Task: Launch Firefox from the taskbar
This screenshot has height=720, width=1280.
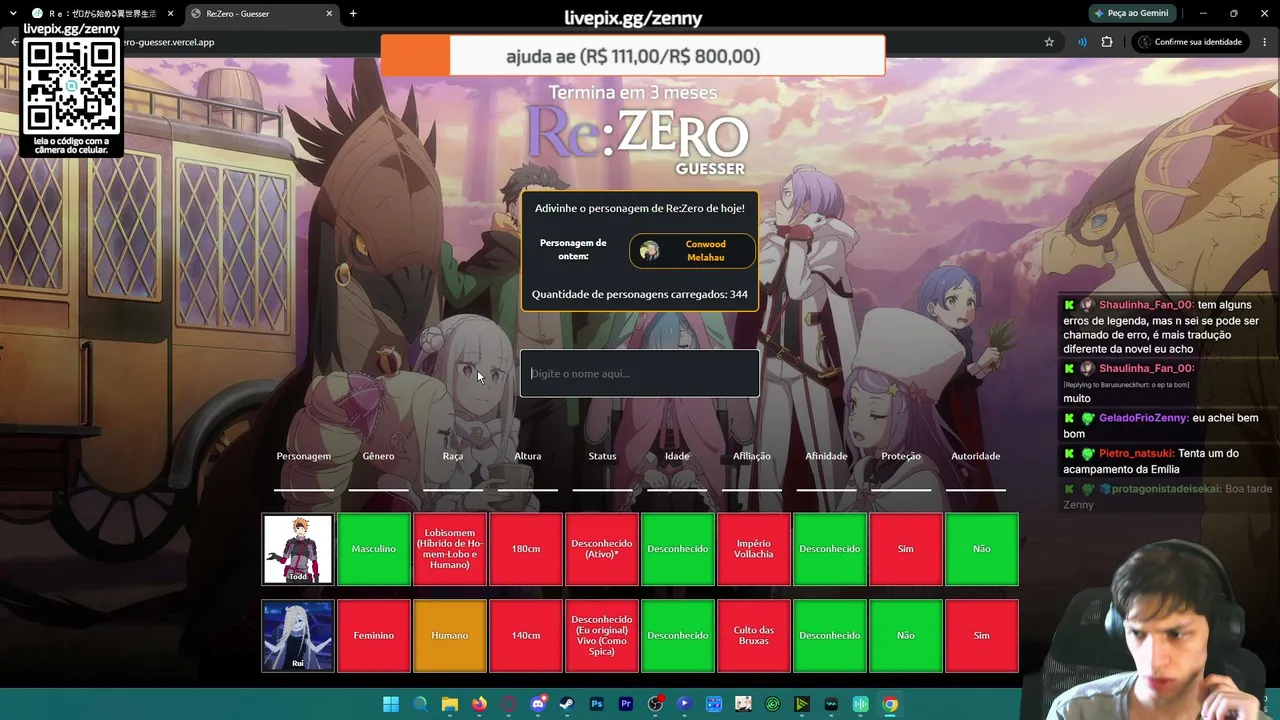Action: (479, 704)
